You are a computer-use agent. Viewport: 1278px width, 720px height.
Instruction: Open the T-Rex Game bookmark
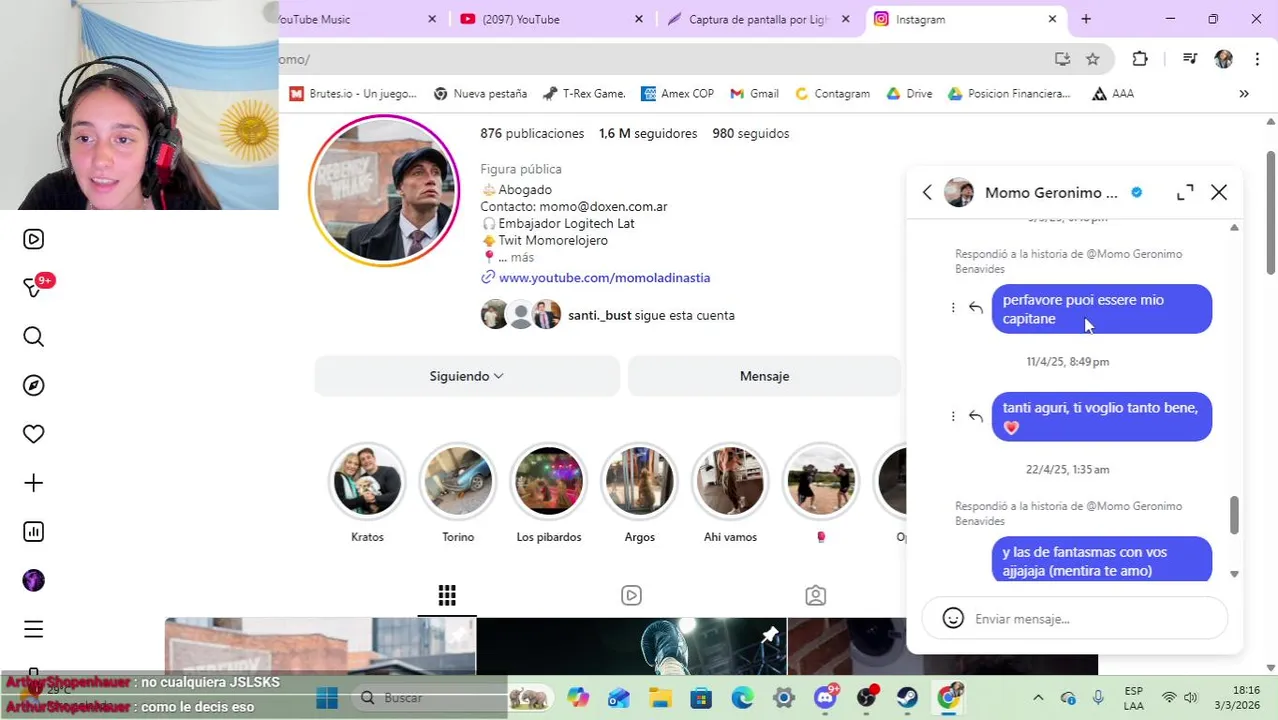[x=584, y=93]
